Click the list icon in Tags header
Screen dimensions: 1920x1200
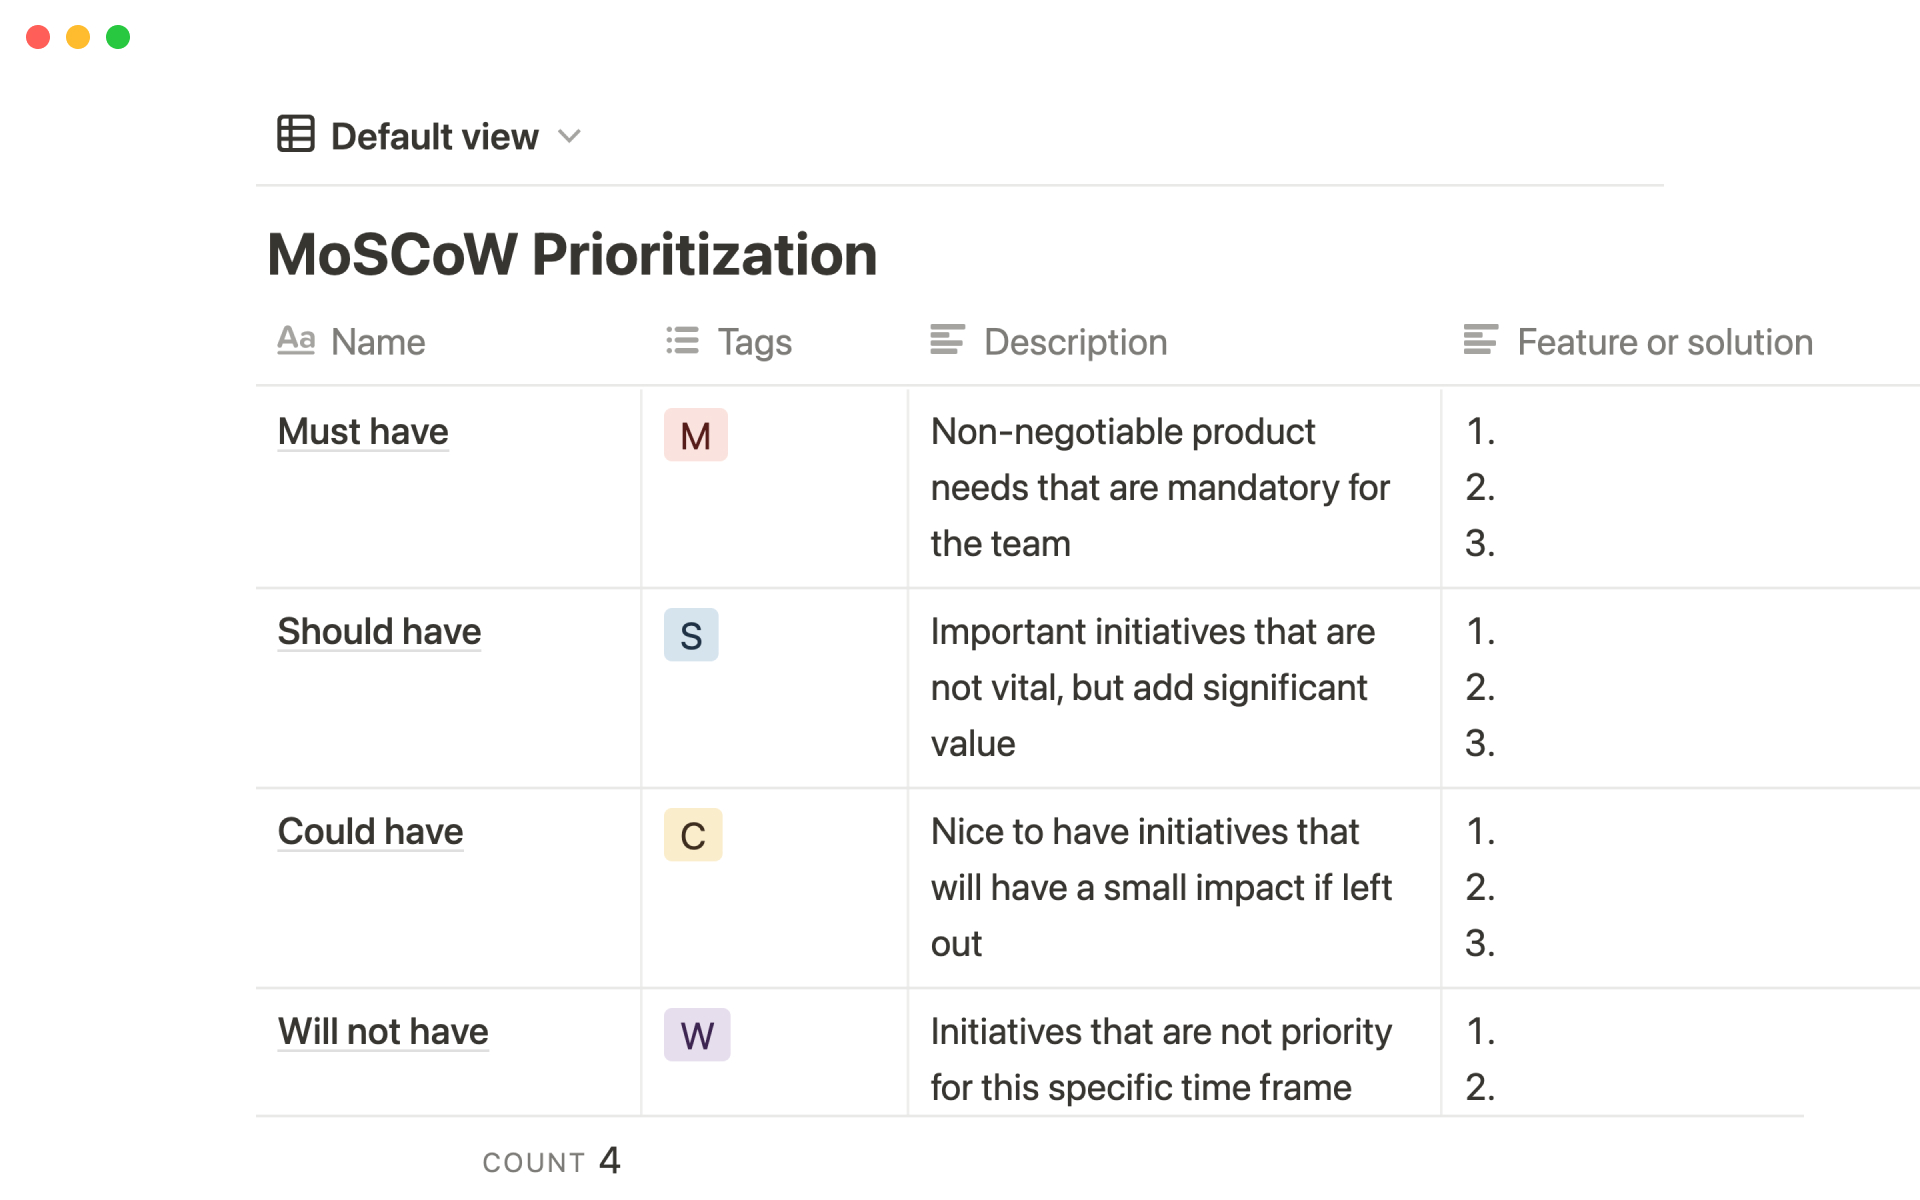(682, 341)
